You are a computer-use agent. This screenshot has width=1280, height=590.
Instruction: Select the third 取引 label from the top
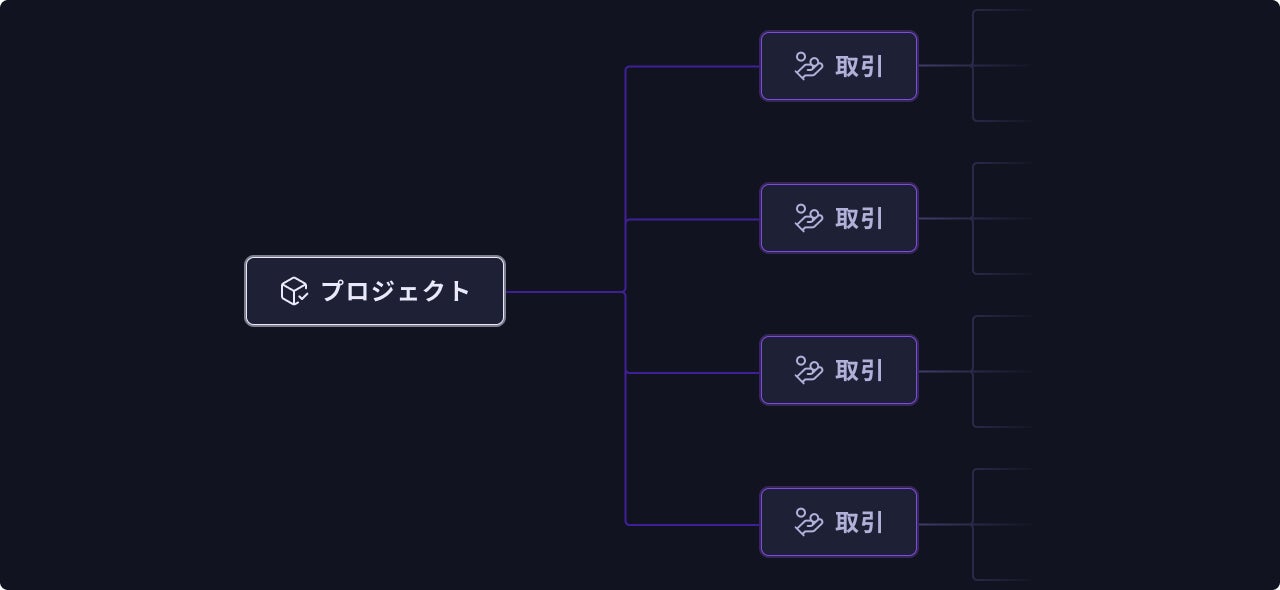coord(859,370)
